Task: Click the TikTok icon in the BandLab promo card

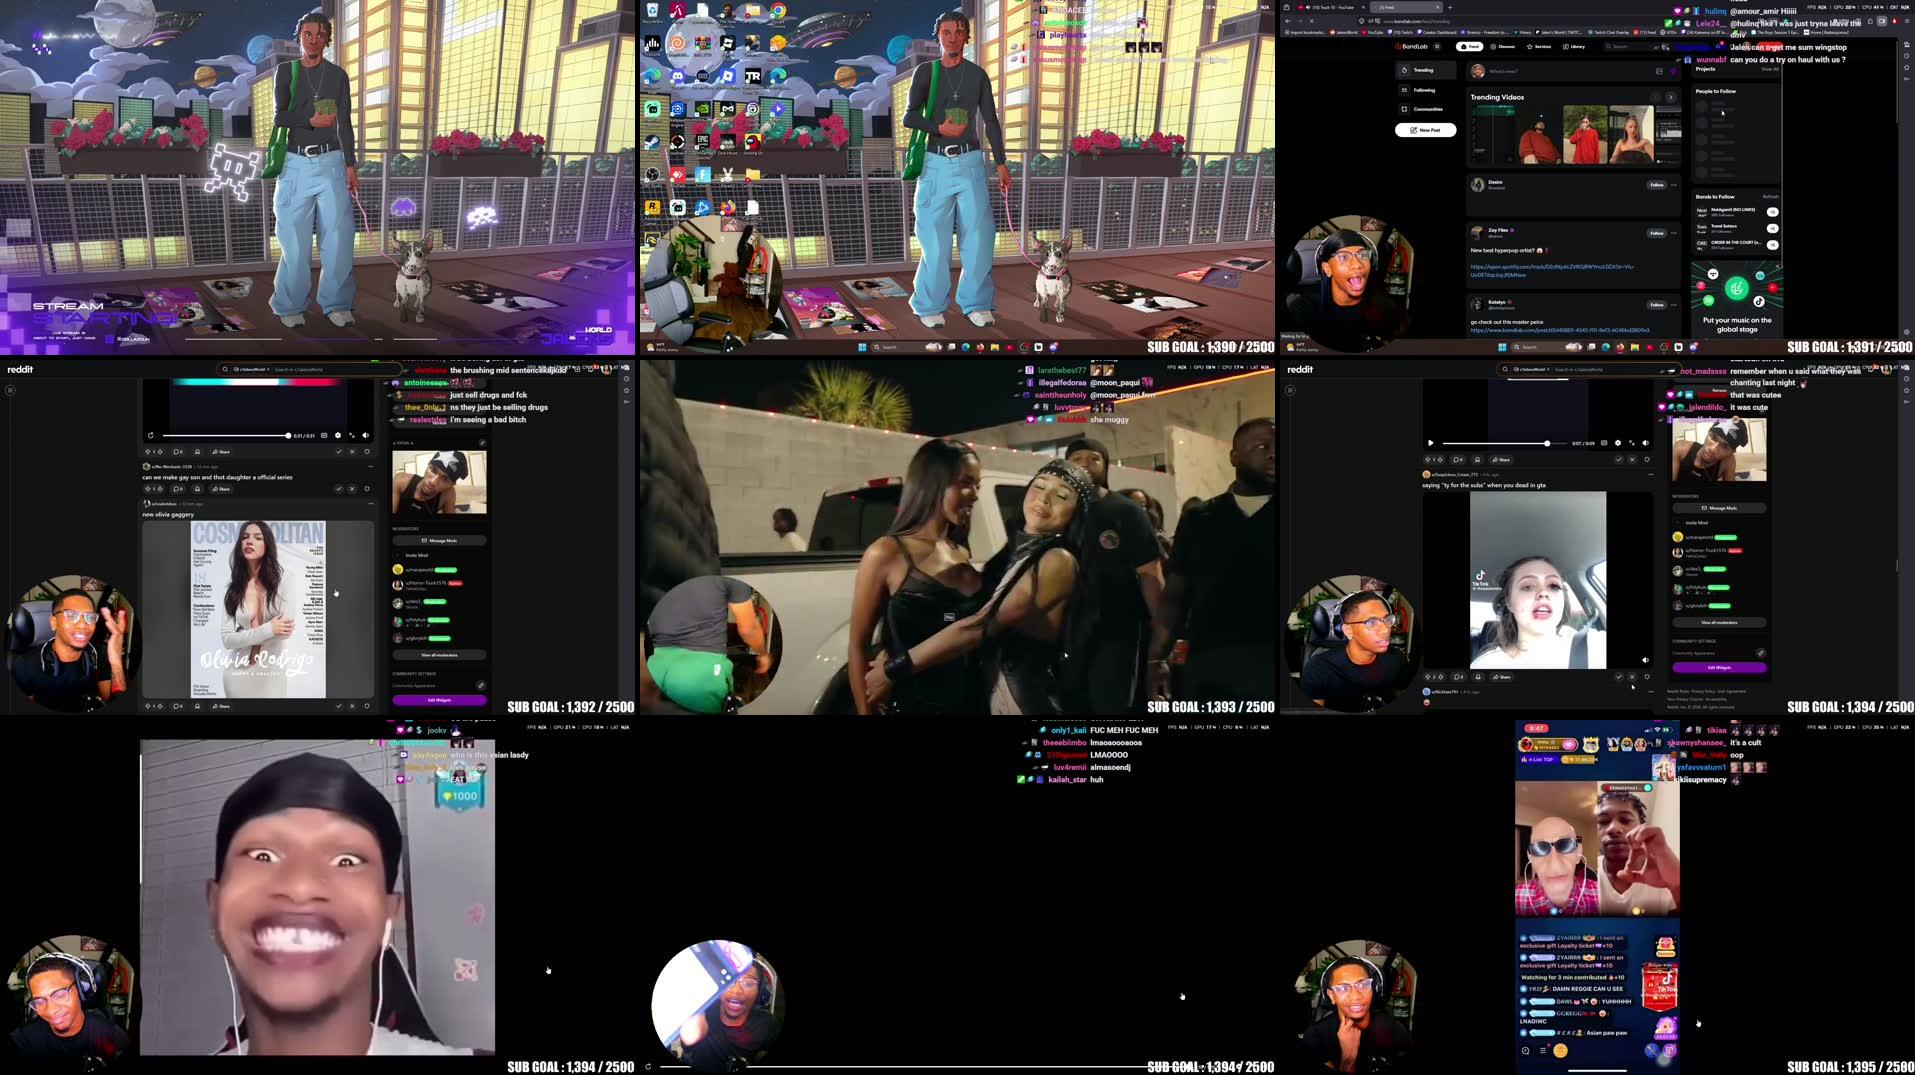Action: (x=1759, y=301)
